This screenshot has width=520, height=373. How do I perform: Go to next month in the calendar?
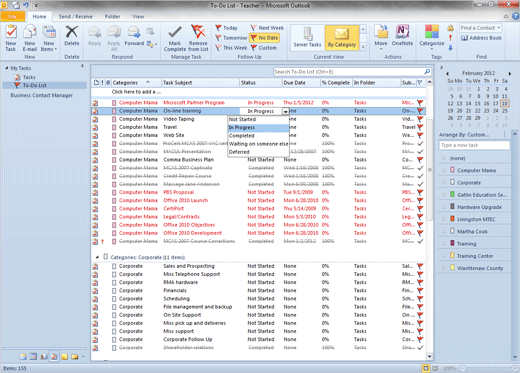coord(509,73)
